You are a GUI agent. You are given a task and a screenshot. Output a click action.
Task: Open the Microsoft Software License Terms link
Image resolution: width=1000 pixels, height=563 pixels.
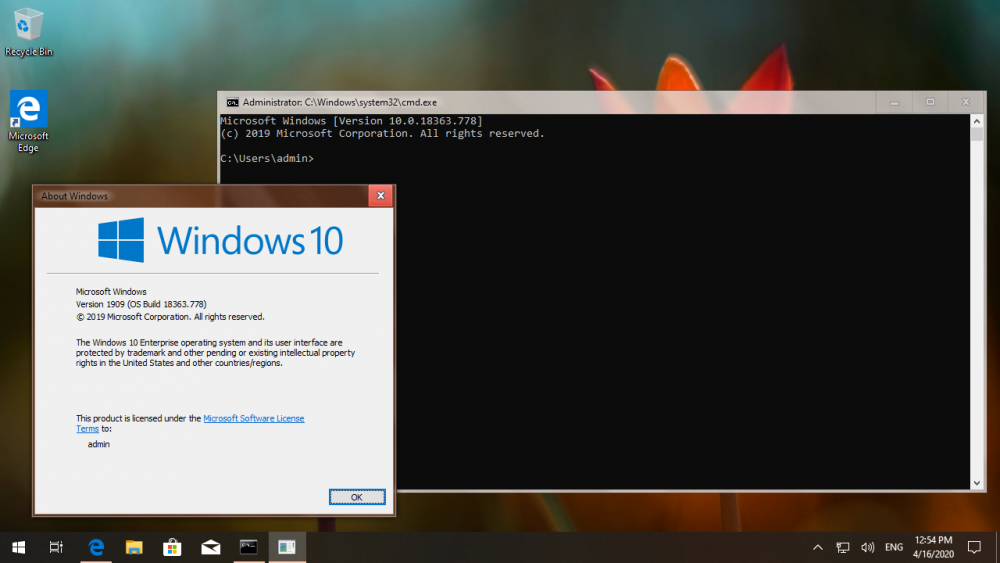click(253, 418)
